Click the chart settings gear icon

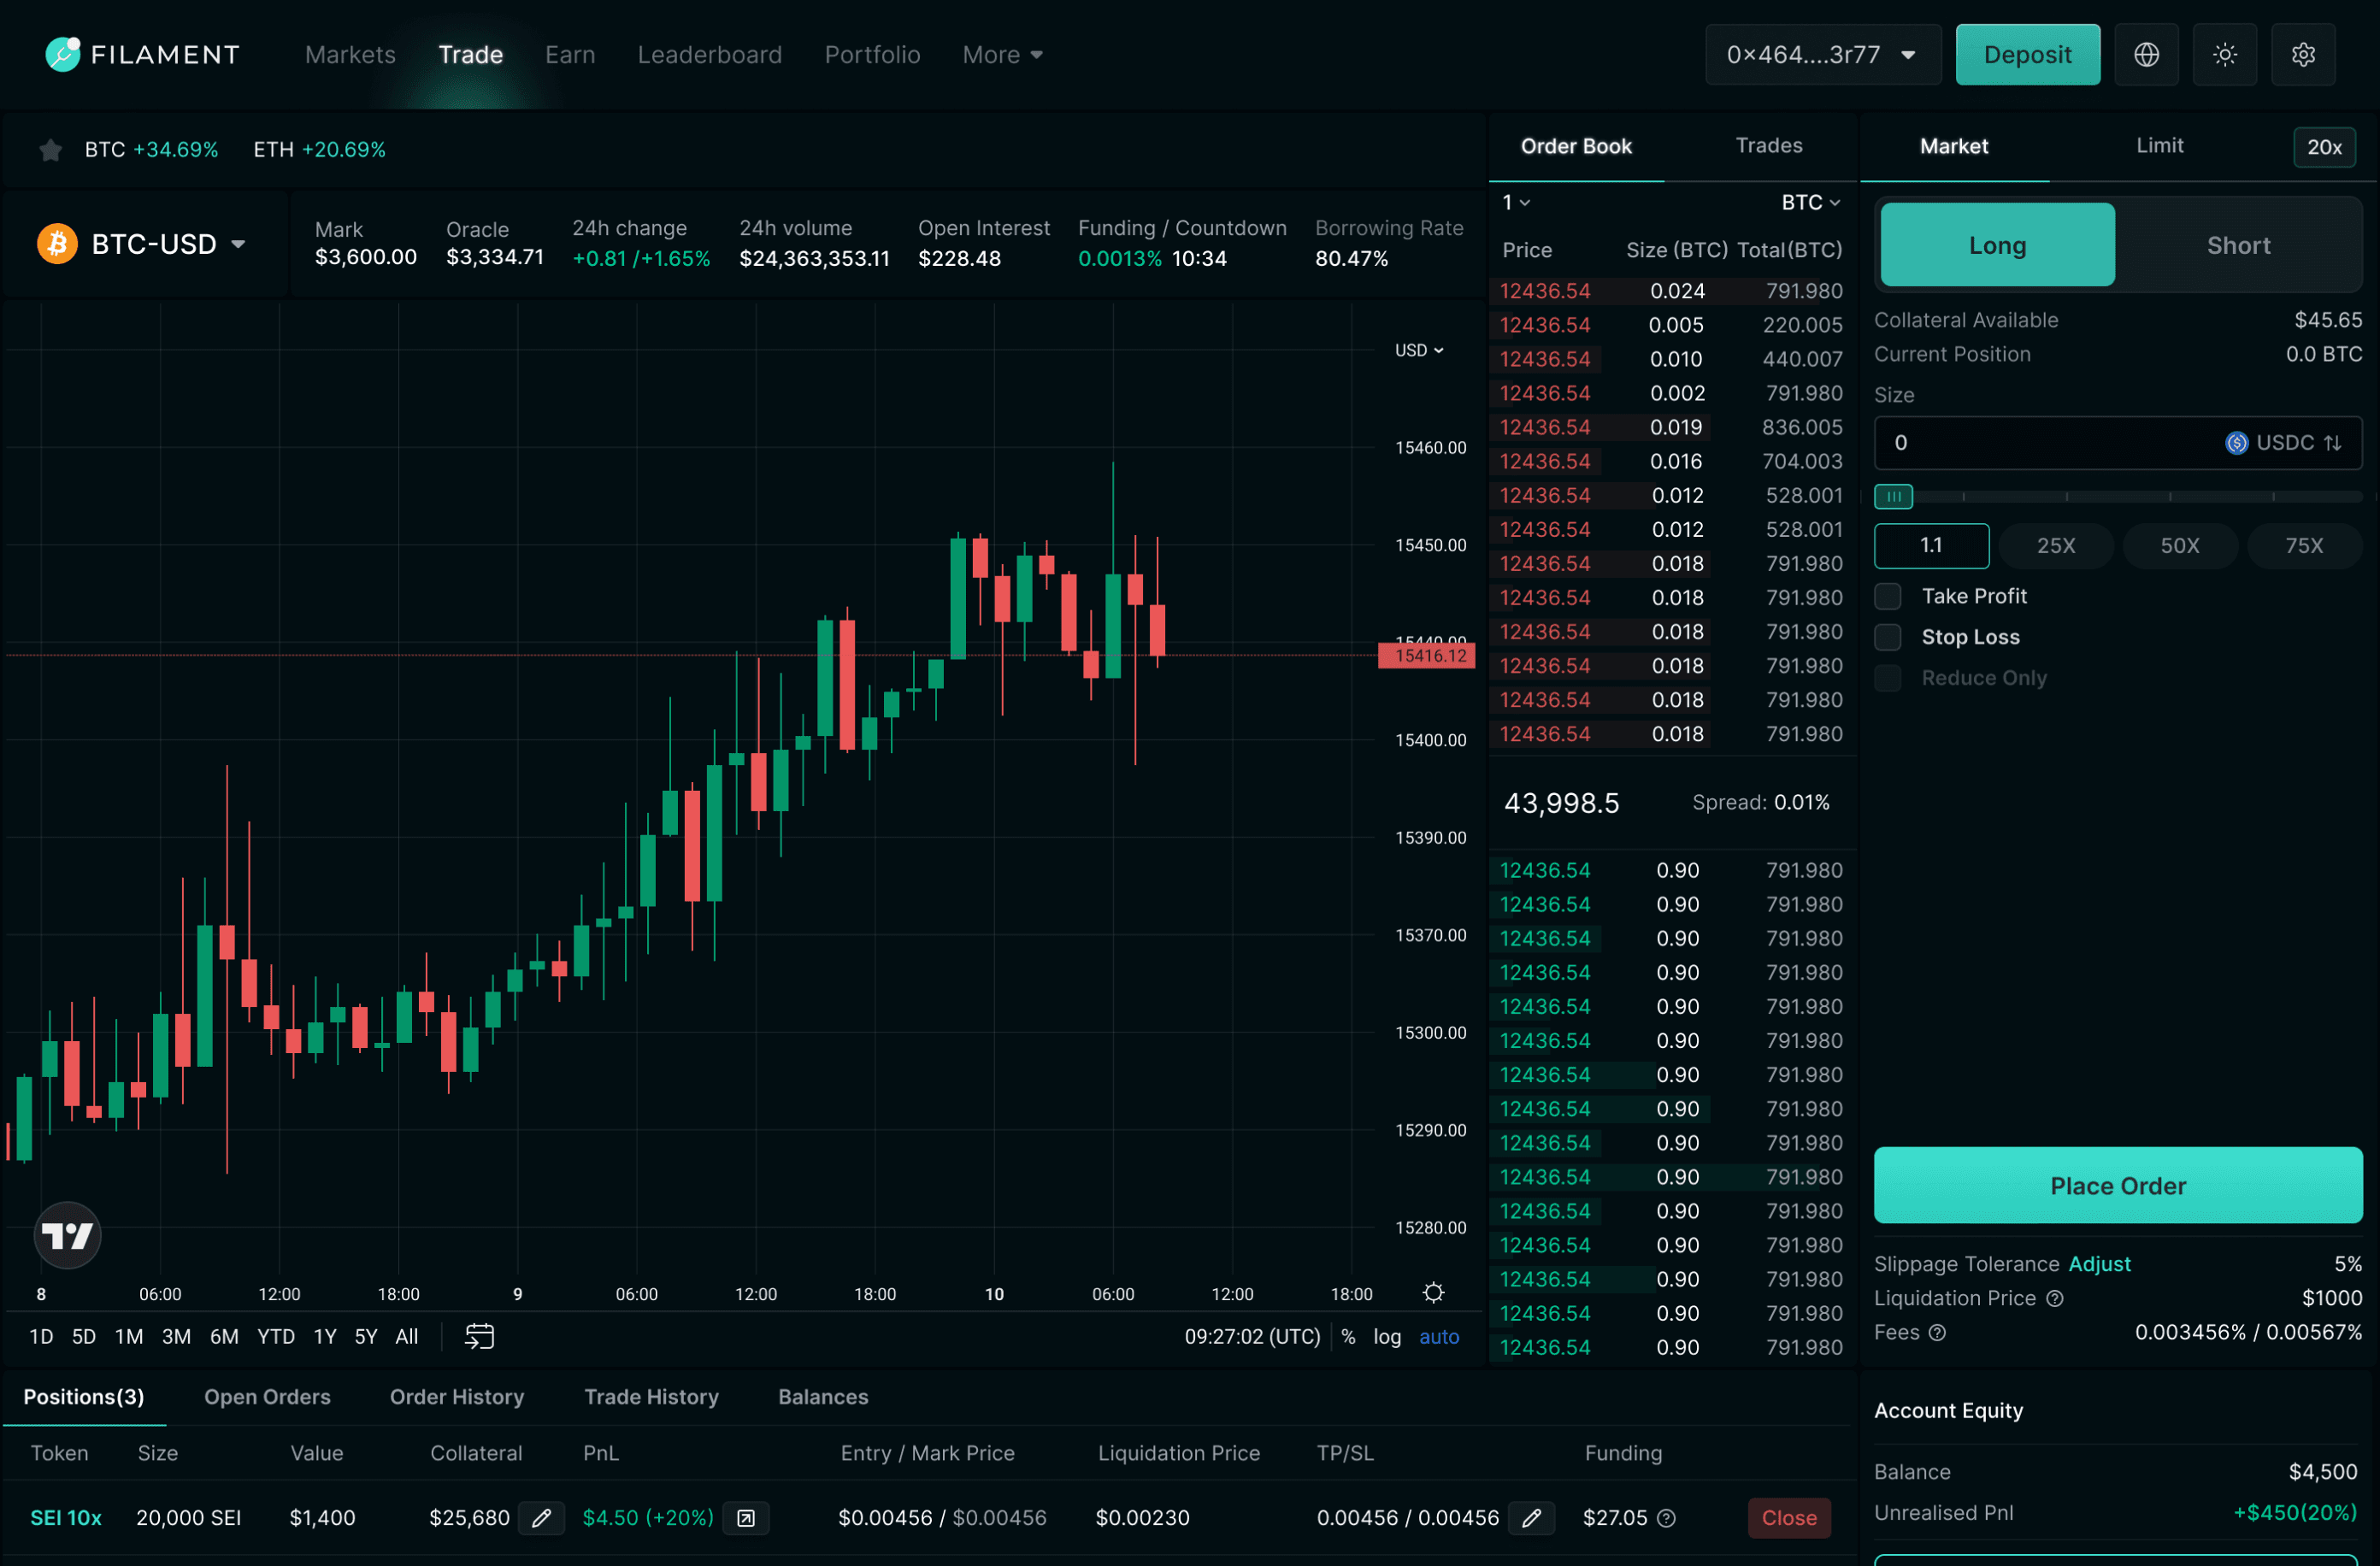1433,1293
